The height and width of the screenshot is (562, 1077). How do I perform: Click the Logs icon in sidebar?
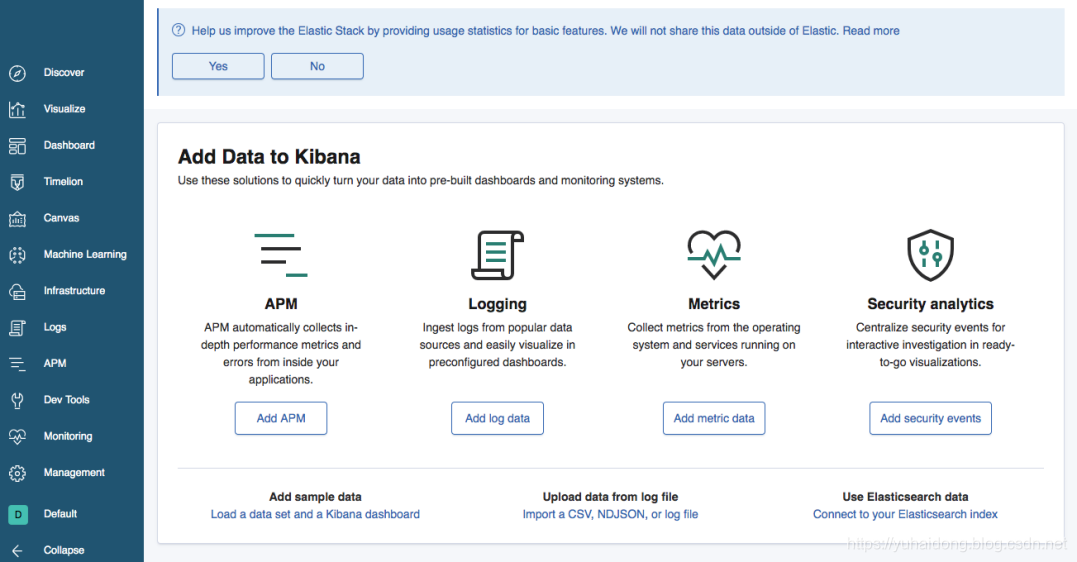(x=17, y=328)
